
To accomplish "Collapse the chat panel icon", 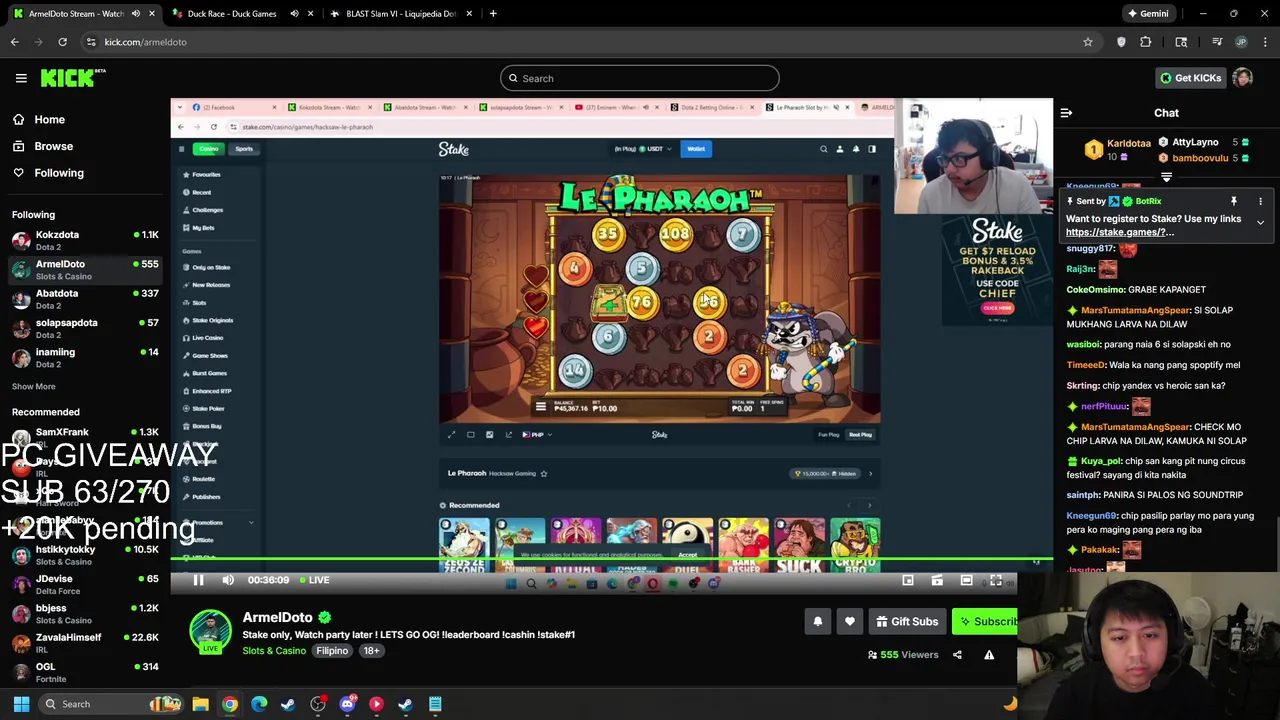I will (1066, 113).
